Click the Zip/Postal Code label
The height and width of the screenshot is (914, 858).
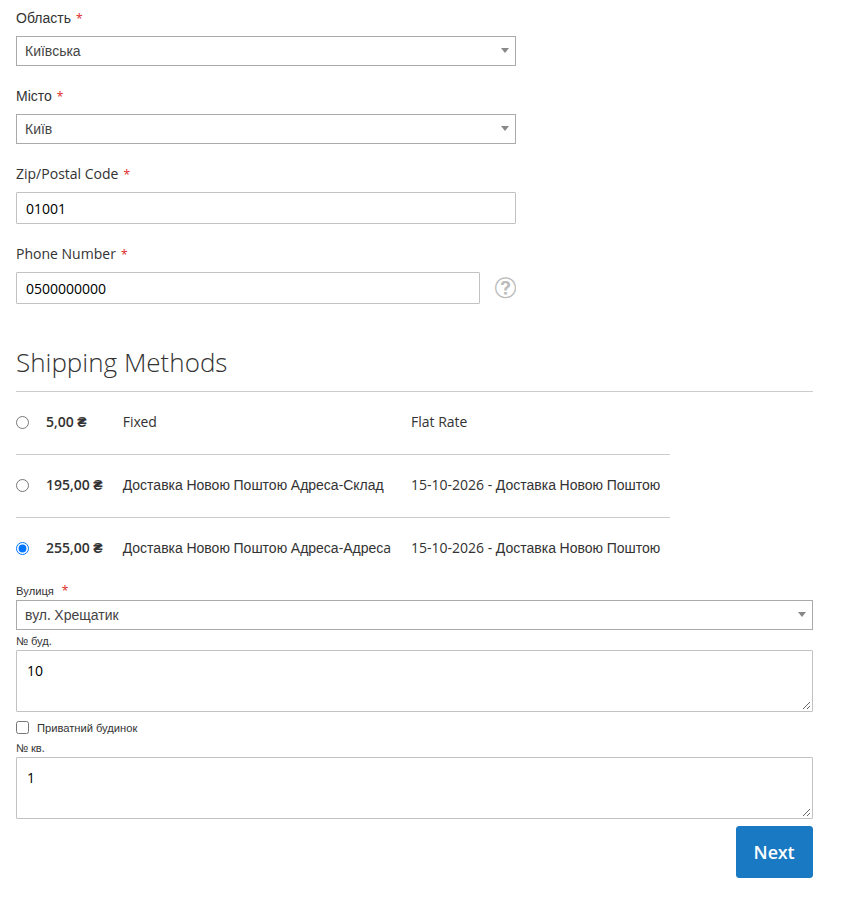67,174
